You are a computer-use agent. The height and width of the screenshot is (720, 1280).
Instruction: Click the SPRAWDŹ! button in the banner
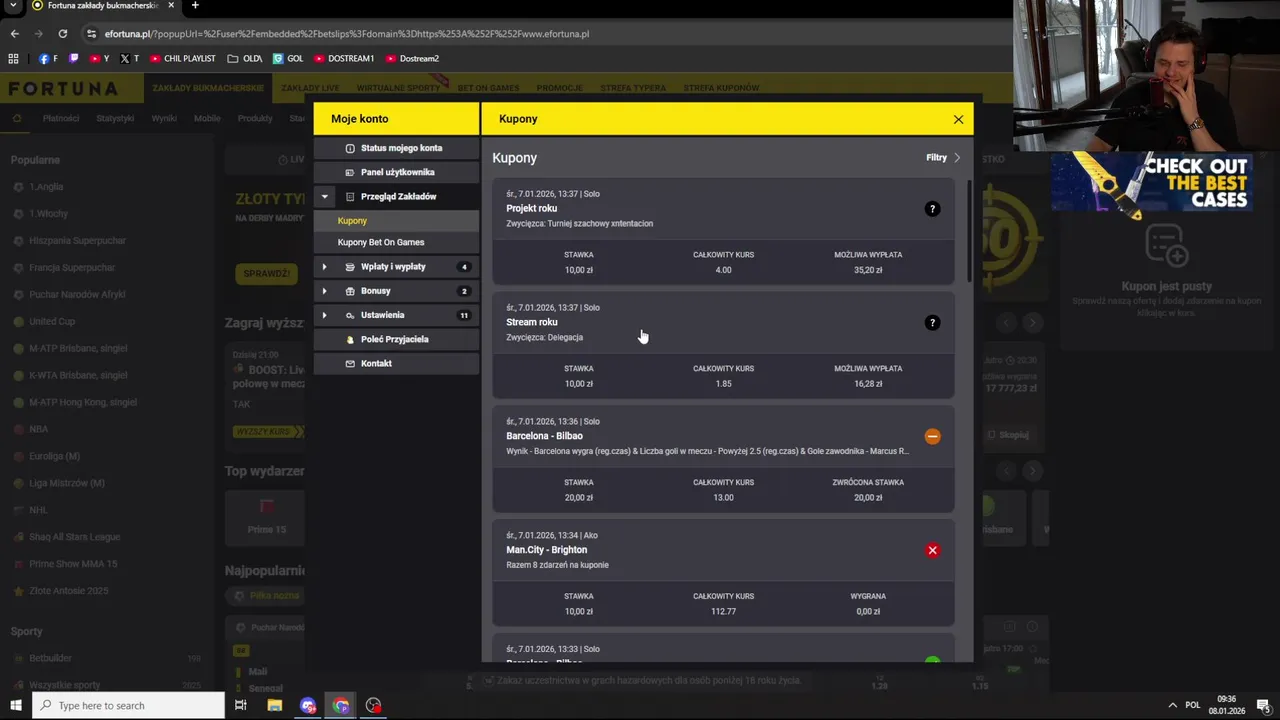[266, 273]
